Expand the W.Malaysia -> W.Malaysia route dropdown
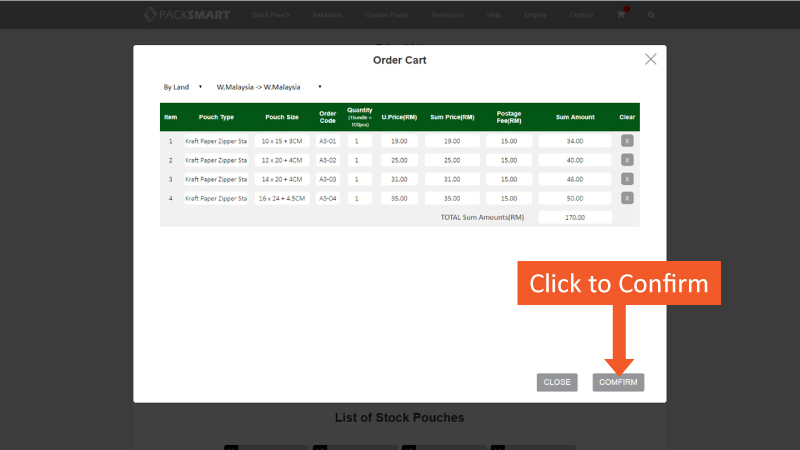This screenshot has height=450, width=800. coord(268,87)
